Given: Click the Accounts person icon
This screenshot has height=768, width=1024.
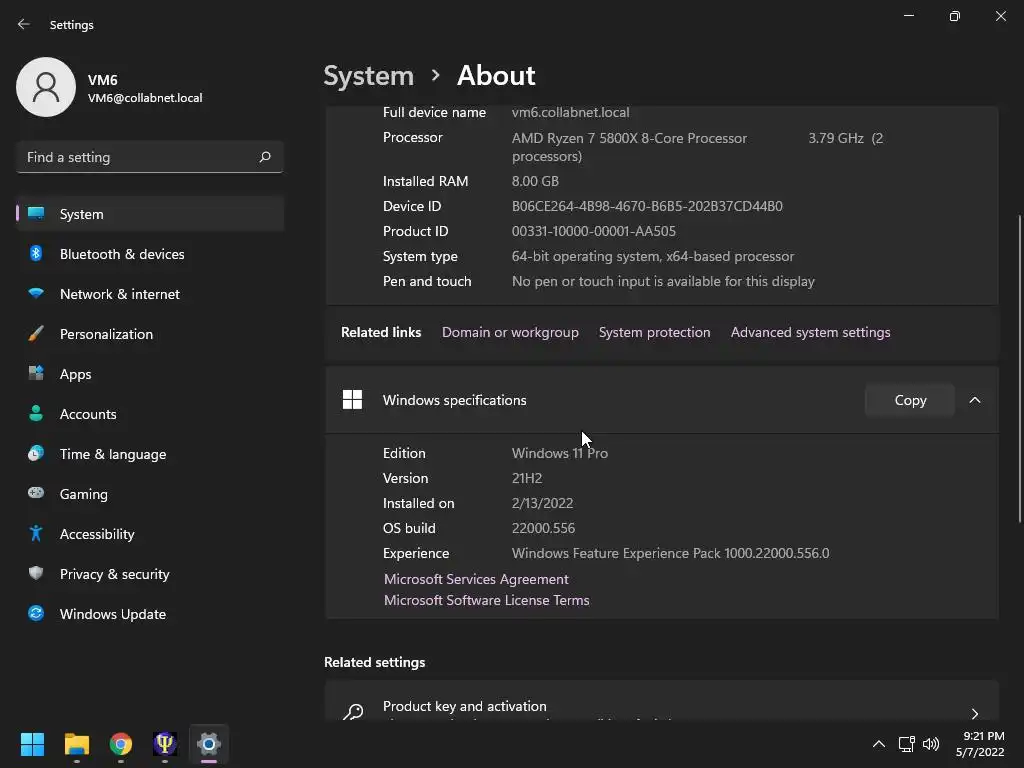Looking at the screenshot, I should 36,413.
